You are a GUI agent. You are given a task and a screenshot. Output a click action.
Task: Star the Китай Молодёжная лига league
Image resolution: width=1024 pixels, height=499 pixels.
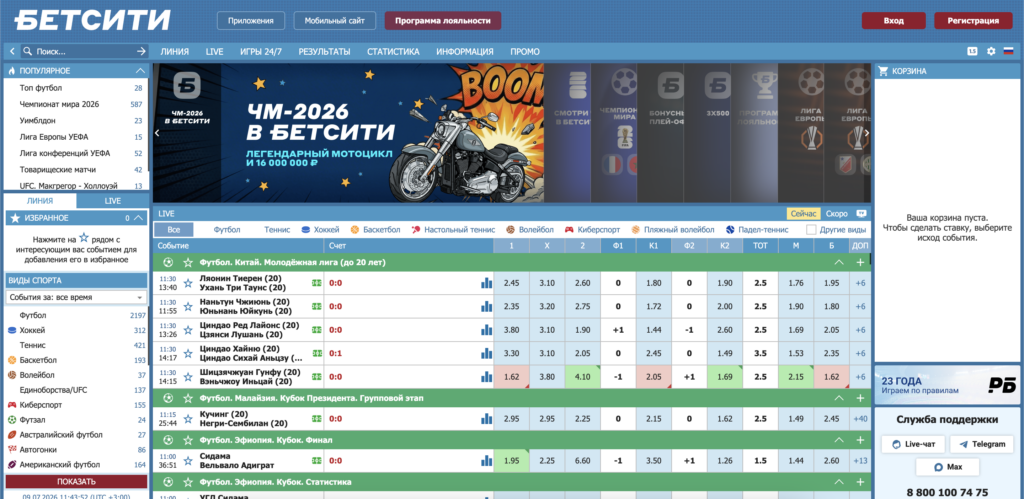pos(188,262)
